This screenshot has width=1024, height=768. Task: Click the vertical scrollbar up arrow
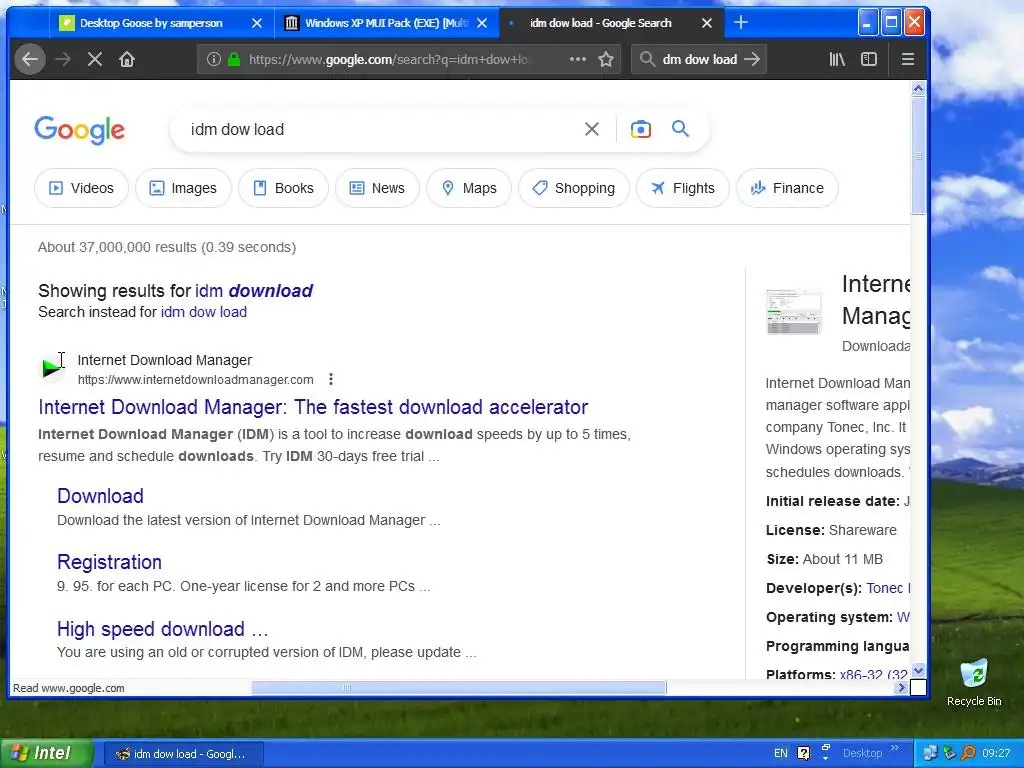(918, 89)
